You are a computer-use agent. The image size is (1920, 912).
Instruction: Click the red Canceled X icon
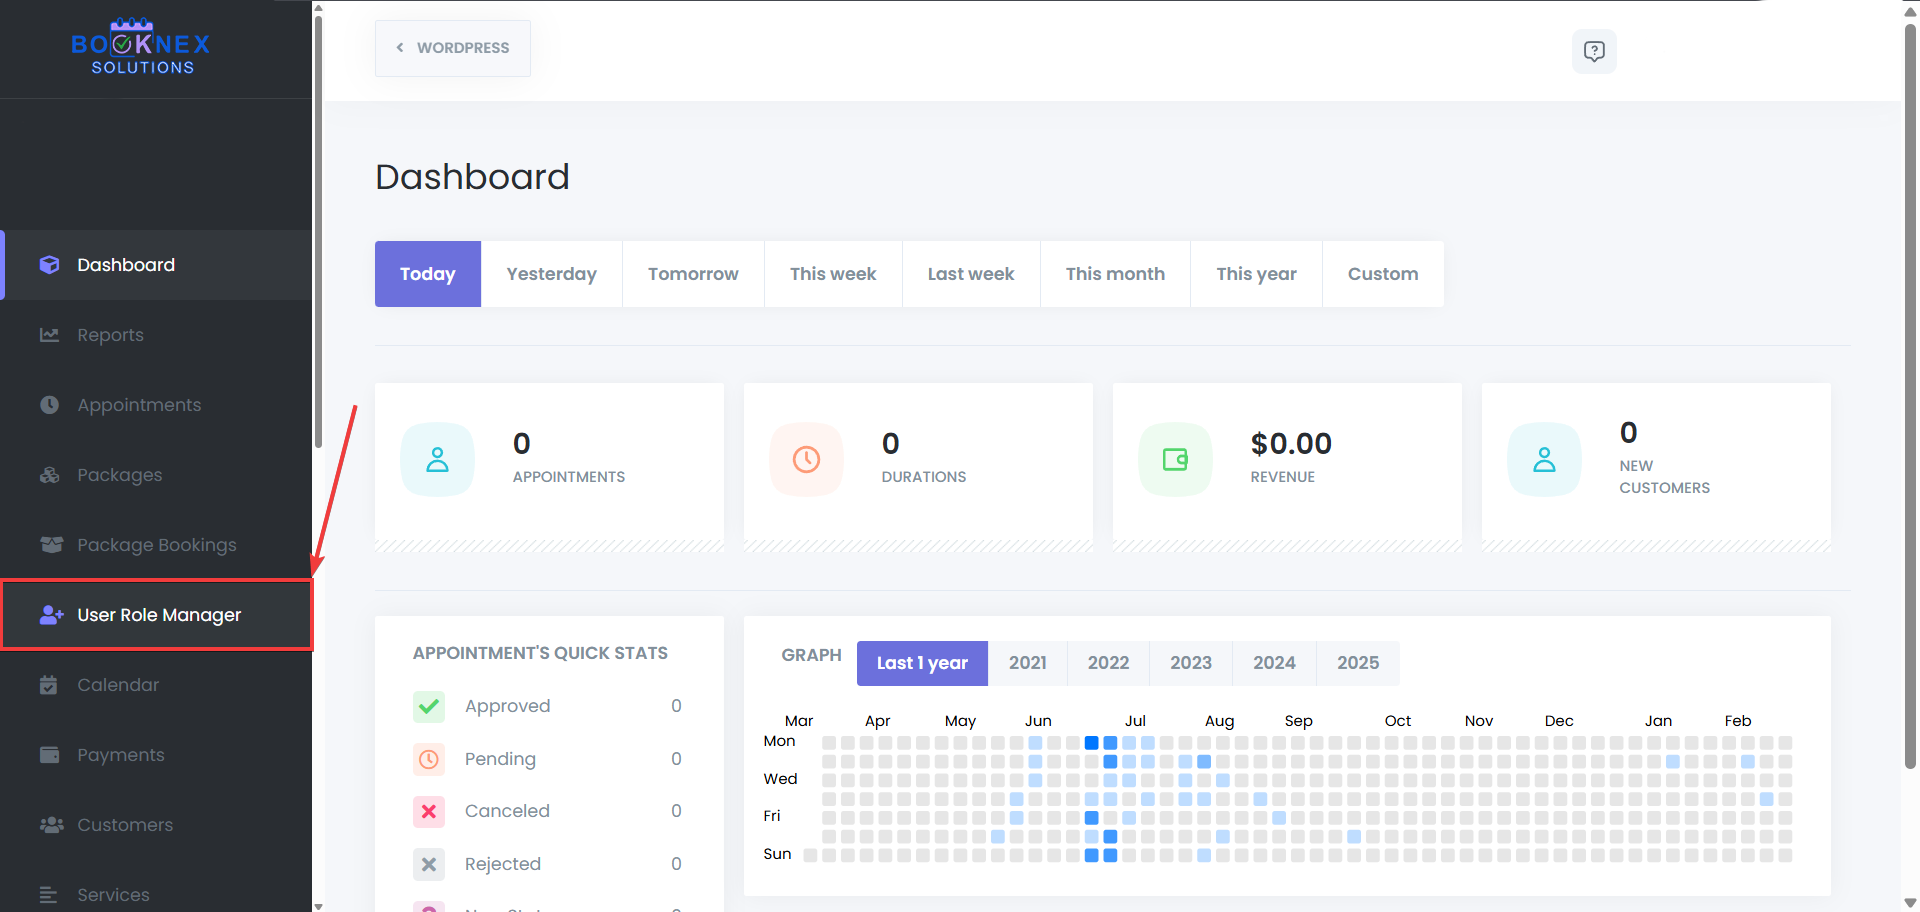point(429,811)
